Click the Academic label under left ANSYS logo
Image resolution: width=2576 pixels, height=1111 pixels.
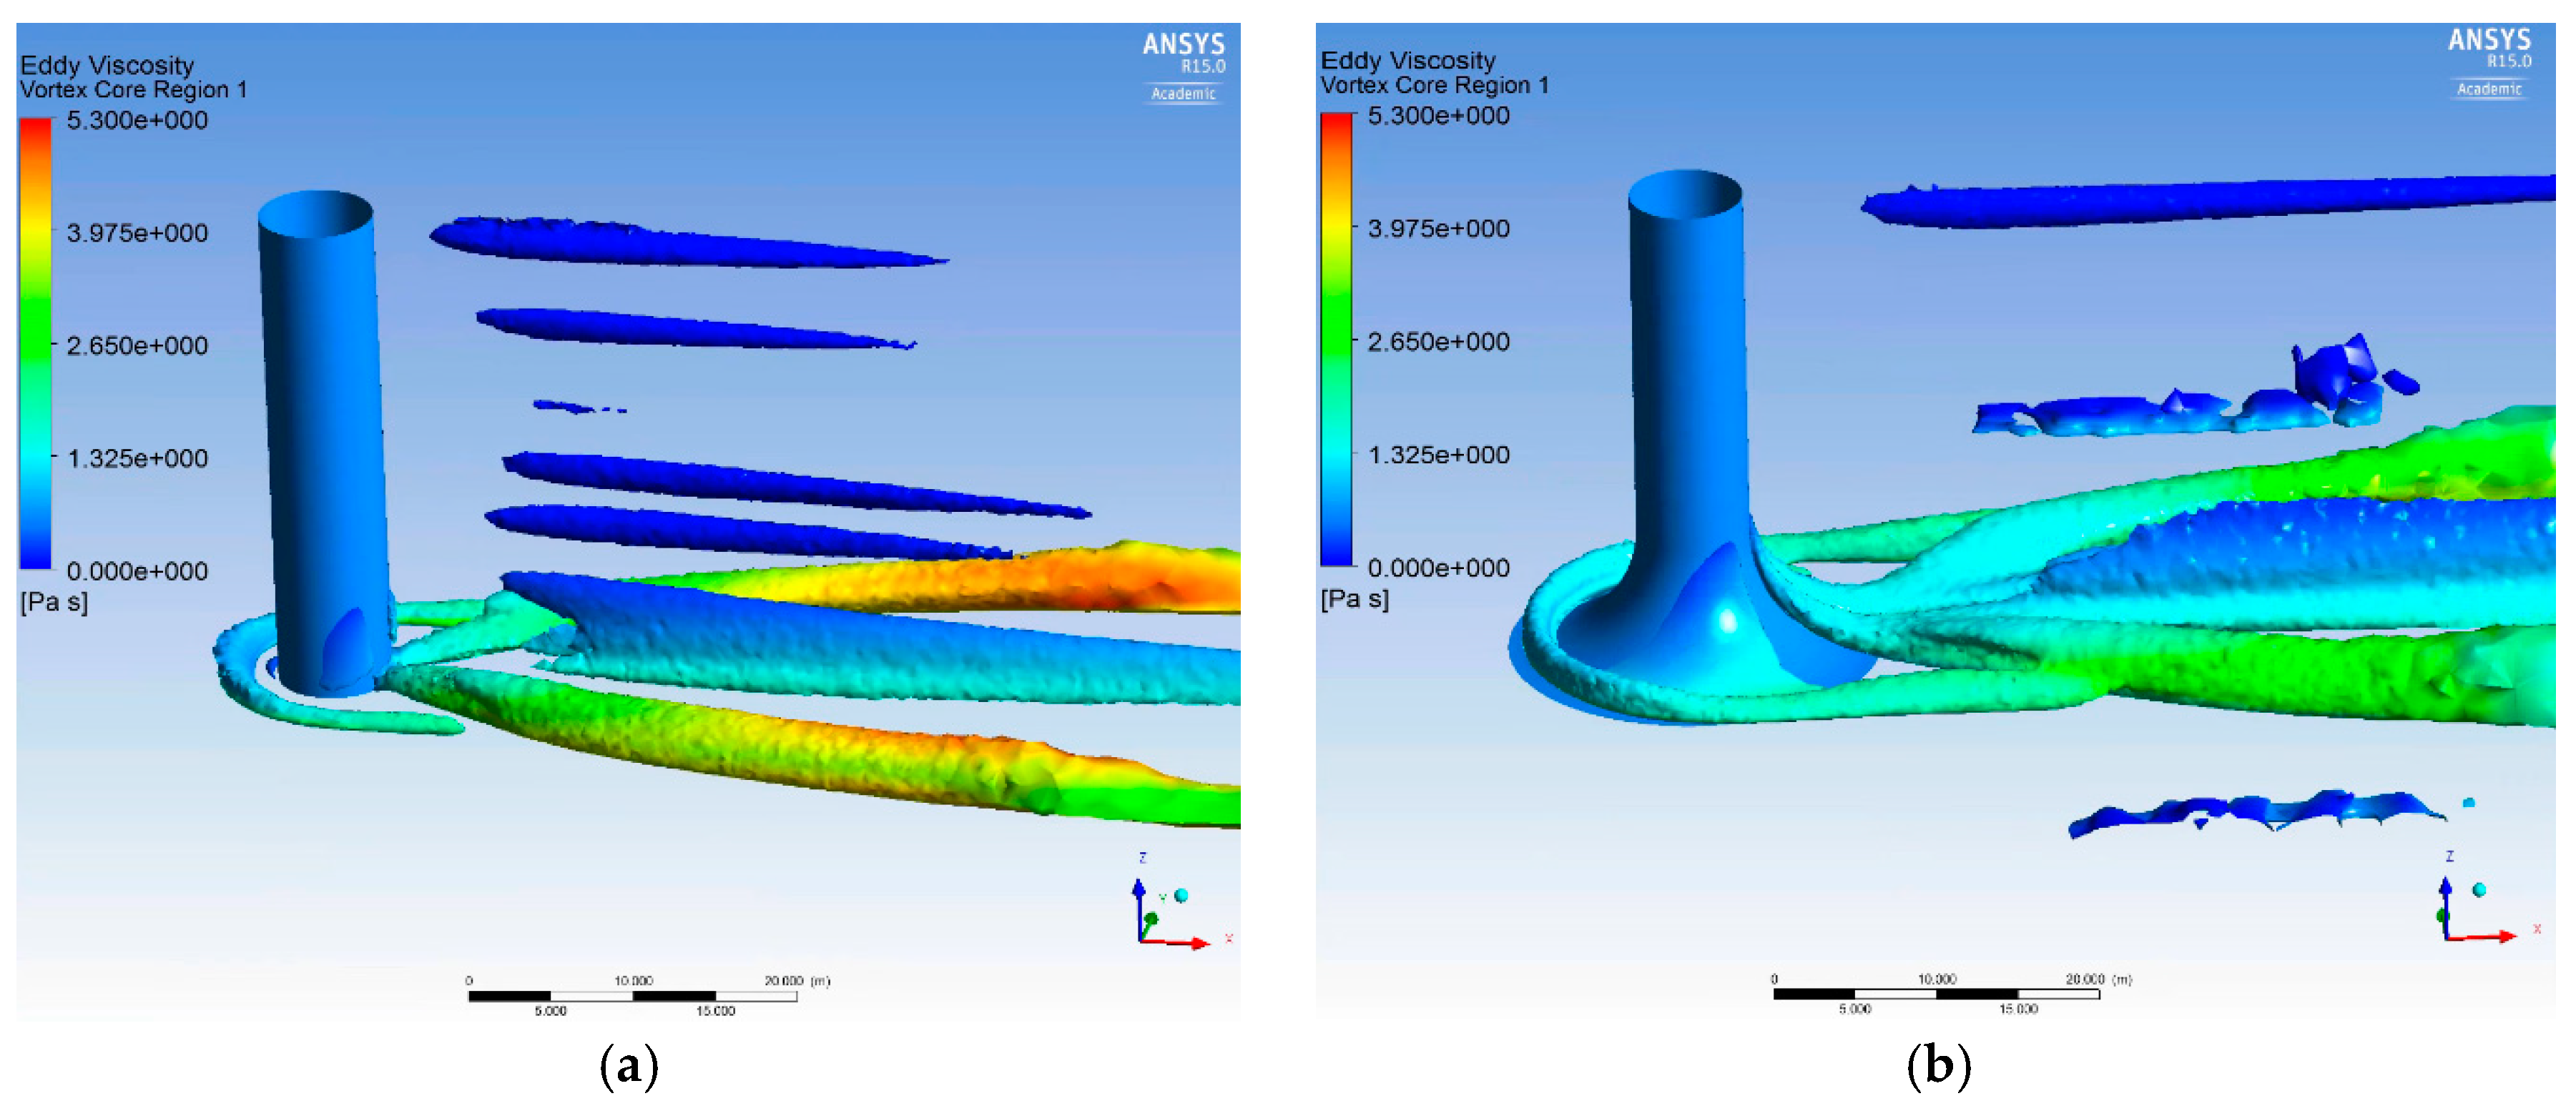(x=1183, y=94)
